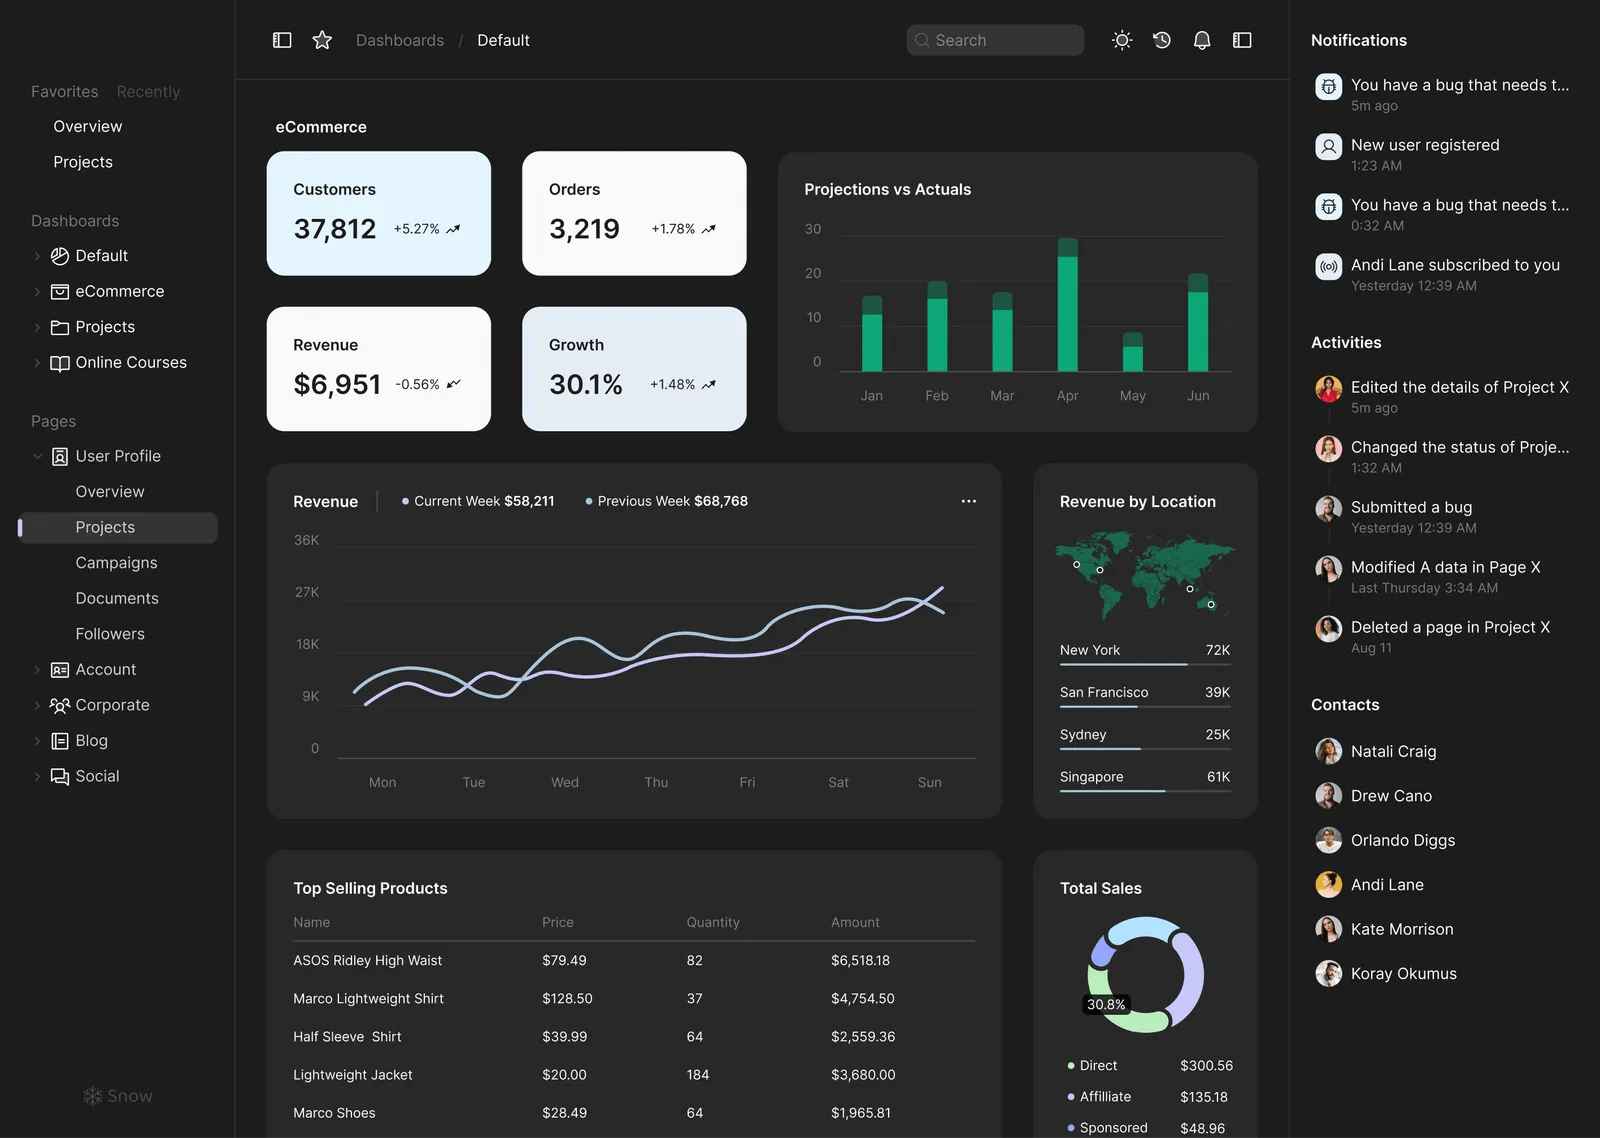Open the star favorites icon in top bar
This screenshot has height=1138, width=1600.
point(322,40)
